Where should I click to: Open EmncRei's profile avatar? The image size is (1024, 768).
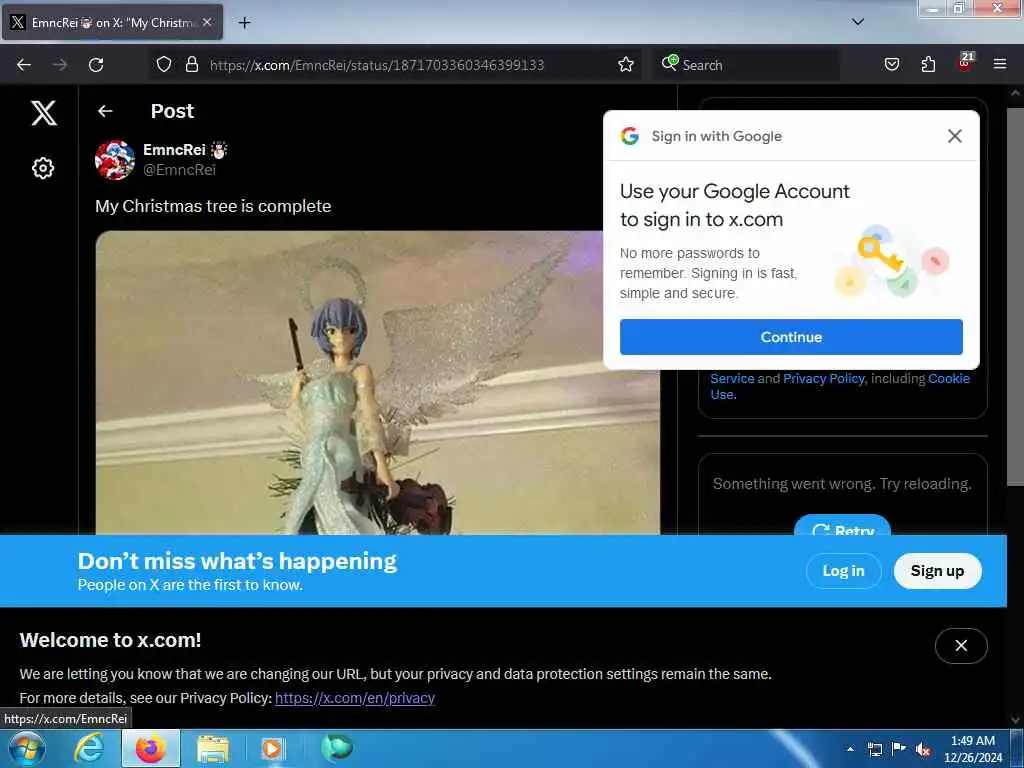115,159
